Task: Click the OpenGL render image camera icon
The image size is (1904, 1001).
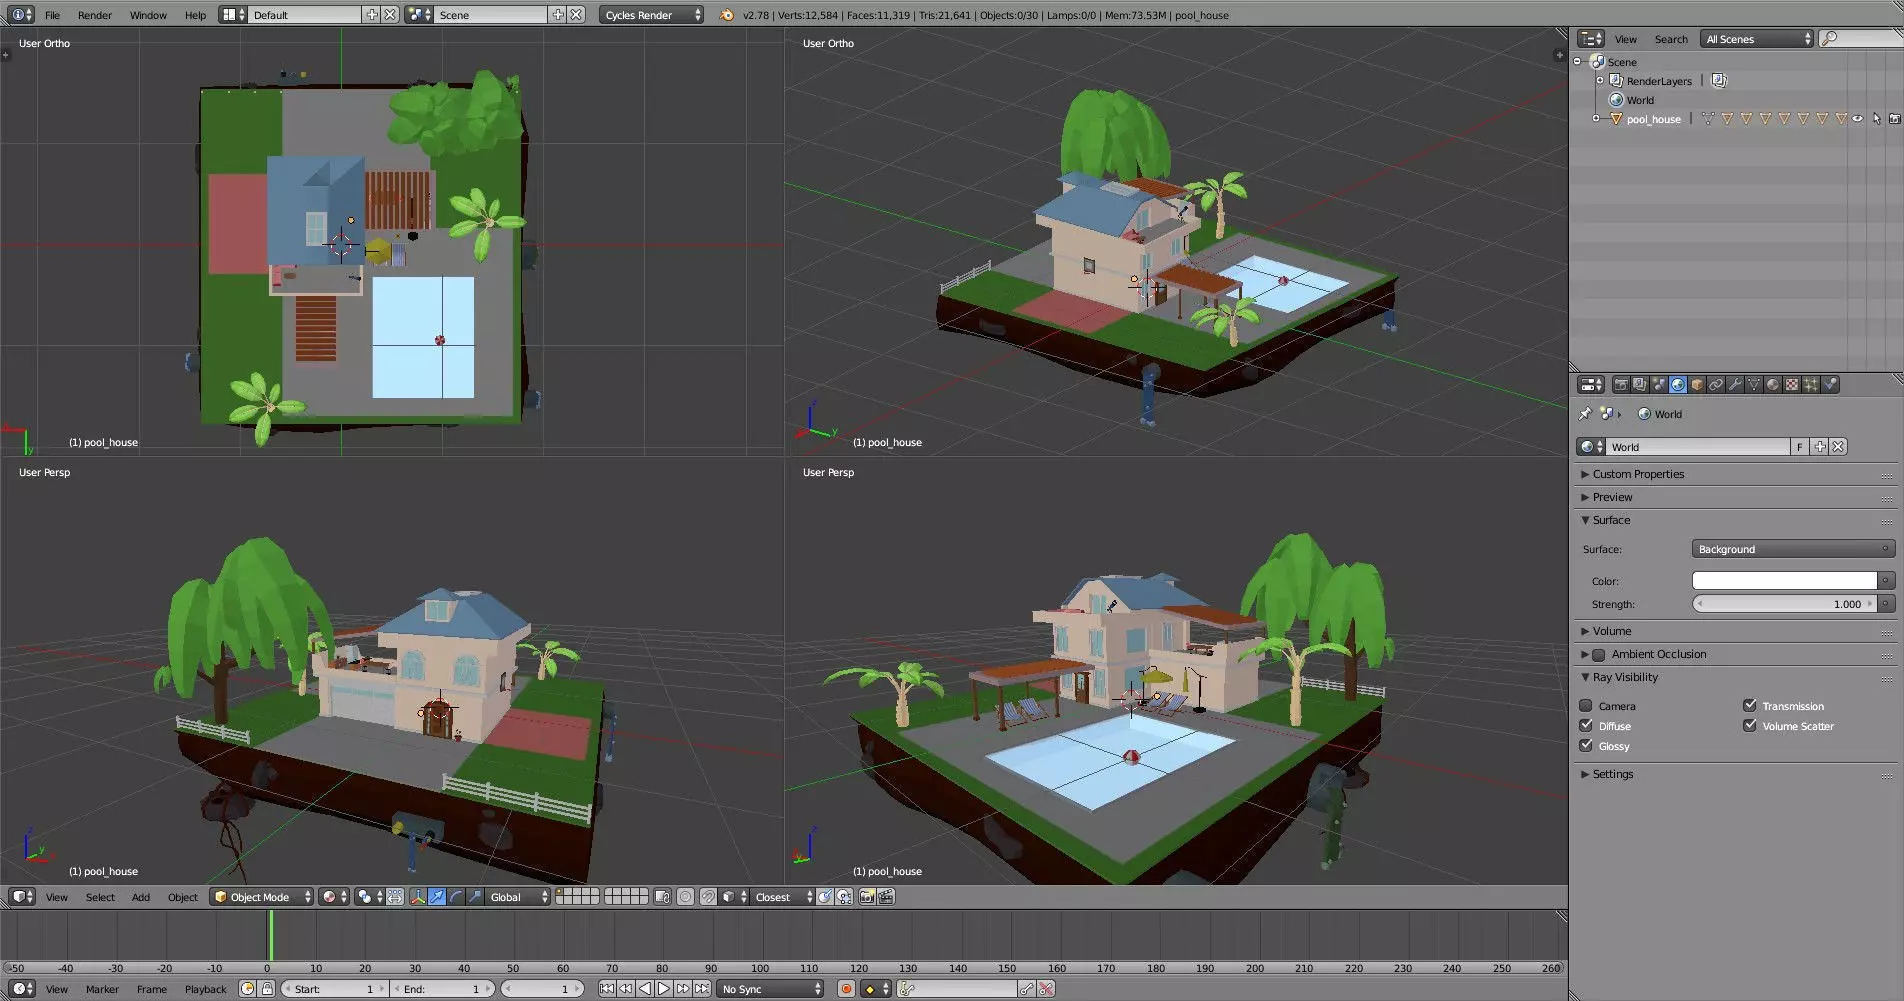Action: [x=867, y=897]
